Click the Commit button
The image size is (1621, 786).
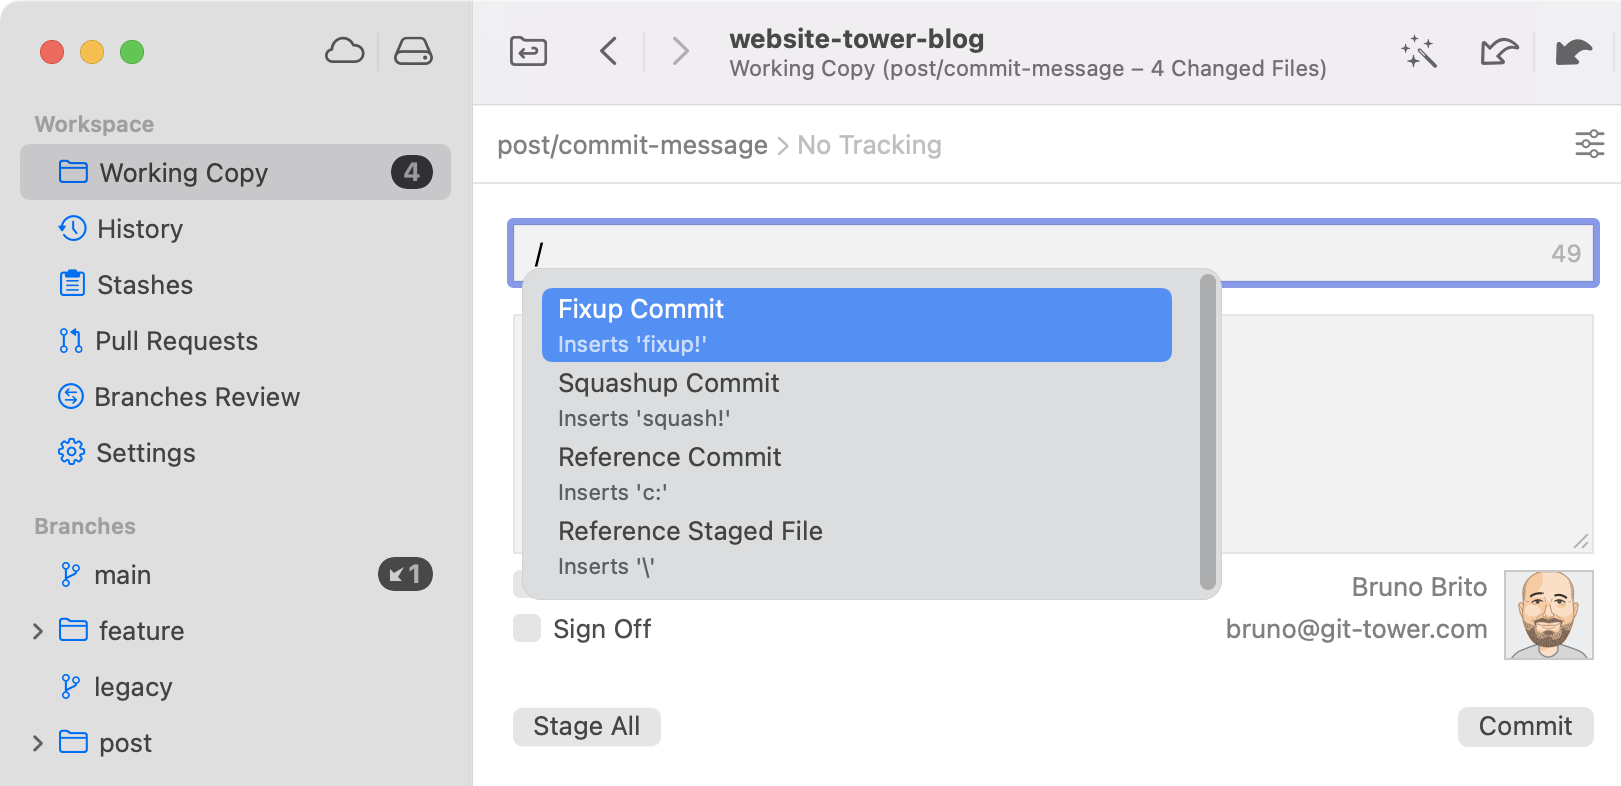tap(1525, 727)
